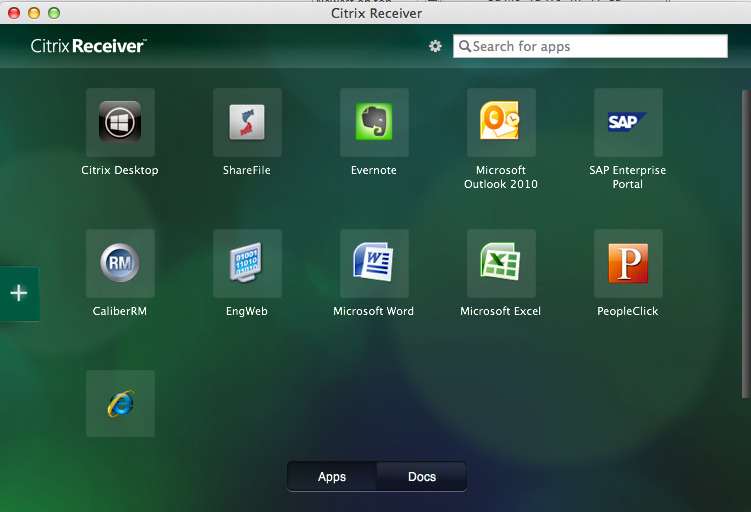Viewport: 751px width, 512px height.
Task: Open the PeopleClick app icon
Action: [x=628, y=263]
